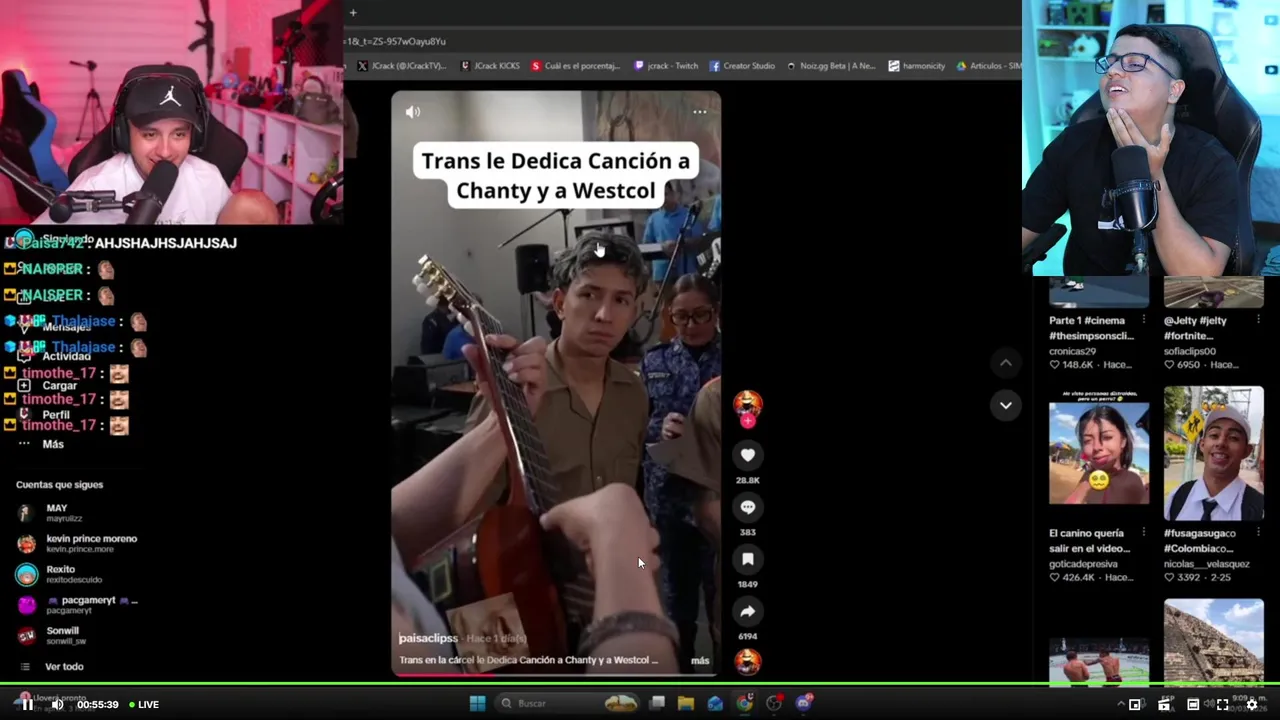Open JCrack KICKS bookmark
The image size is (1280, 720).
point(490,66)
